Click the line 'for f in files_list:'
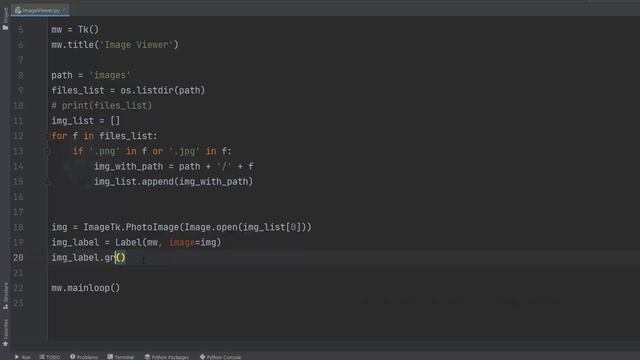 pos(104,136)
